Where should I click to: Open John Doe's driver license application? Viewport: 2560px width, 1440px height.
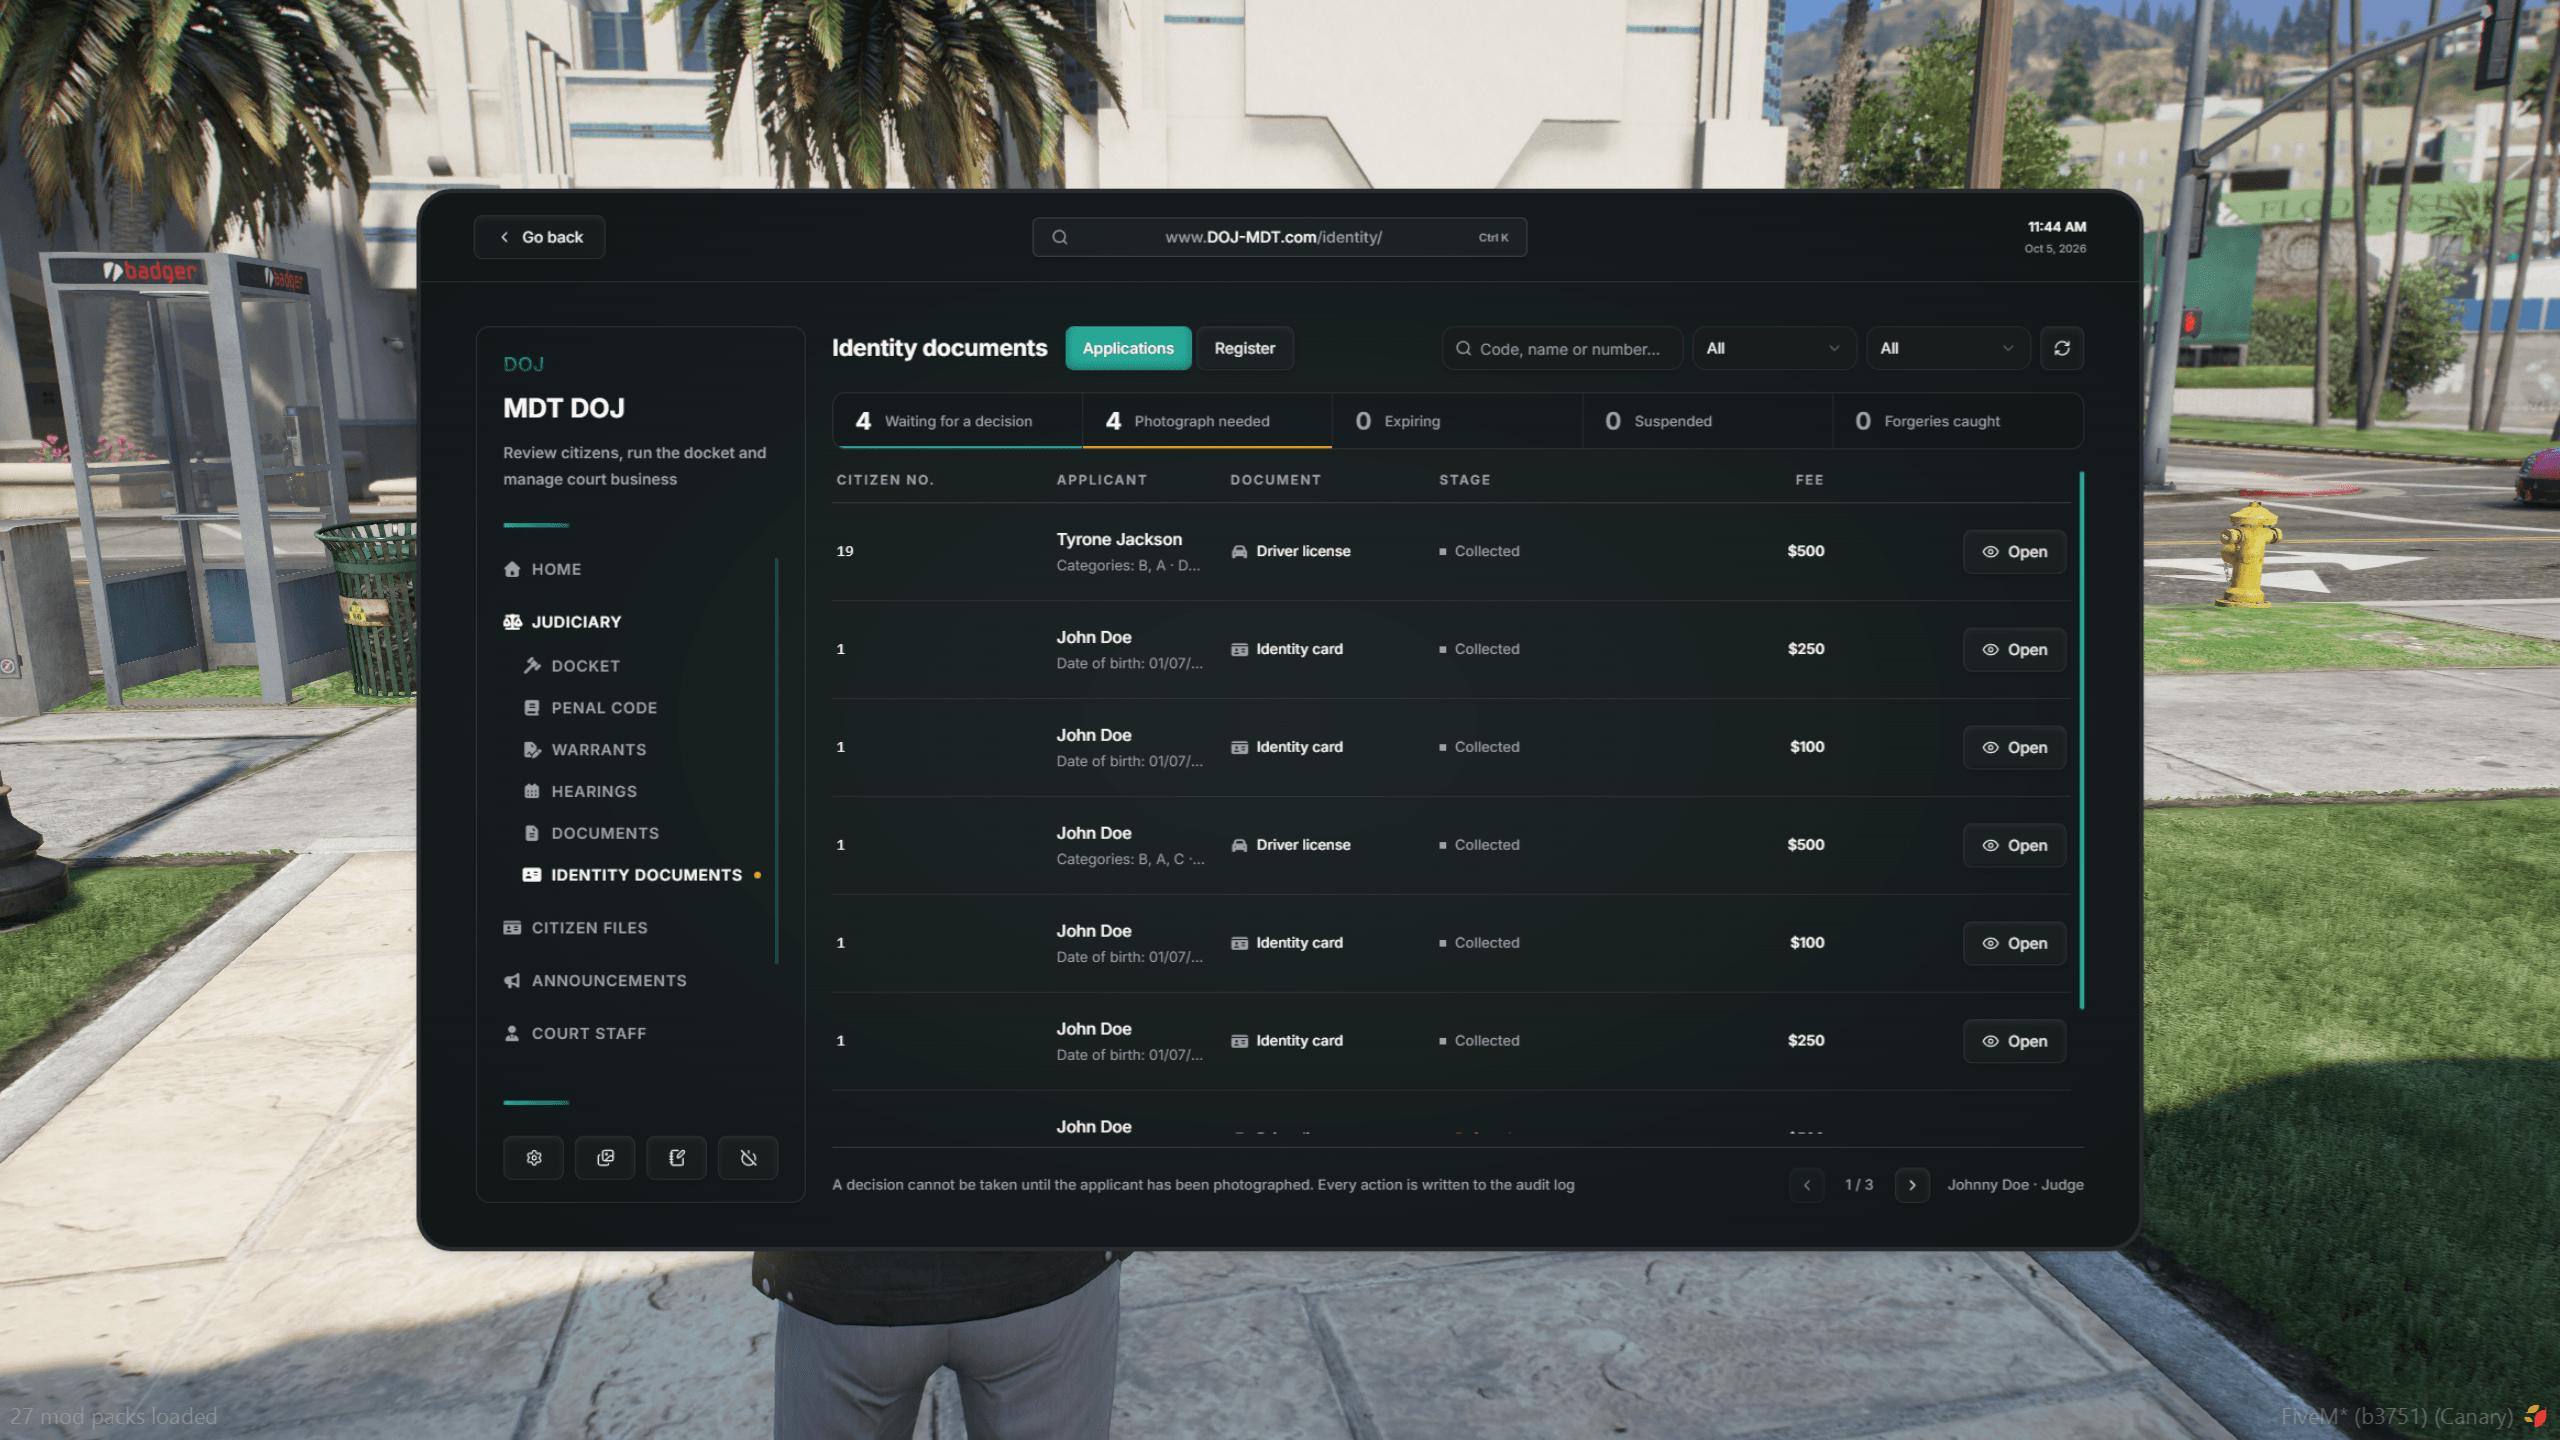(2014, 846)
